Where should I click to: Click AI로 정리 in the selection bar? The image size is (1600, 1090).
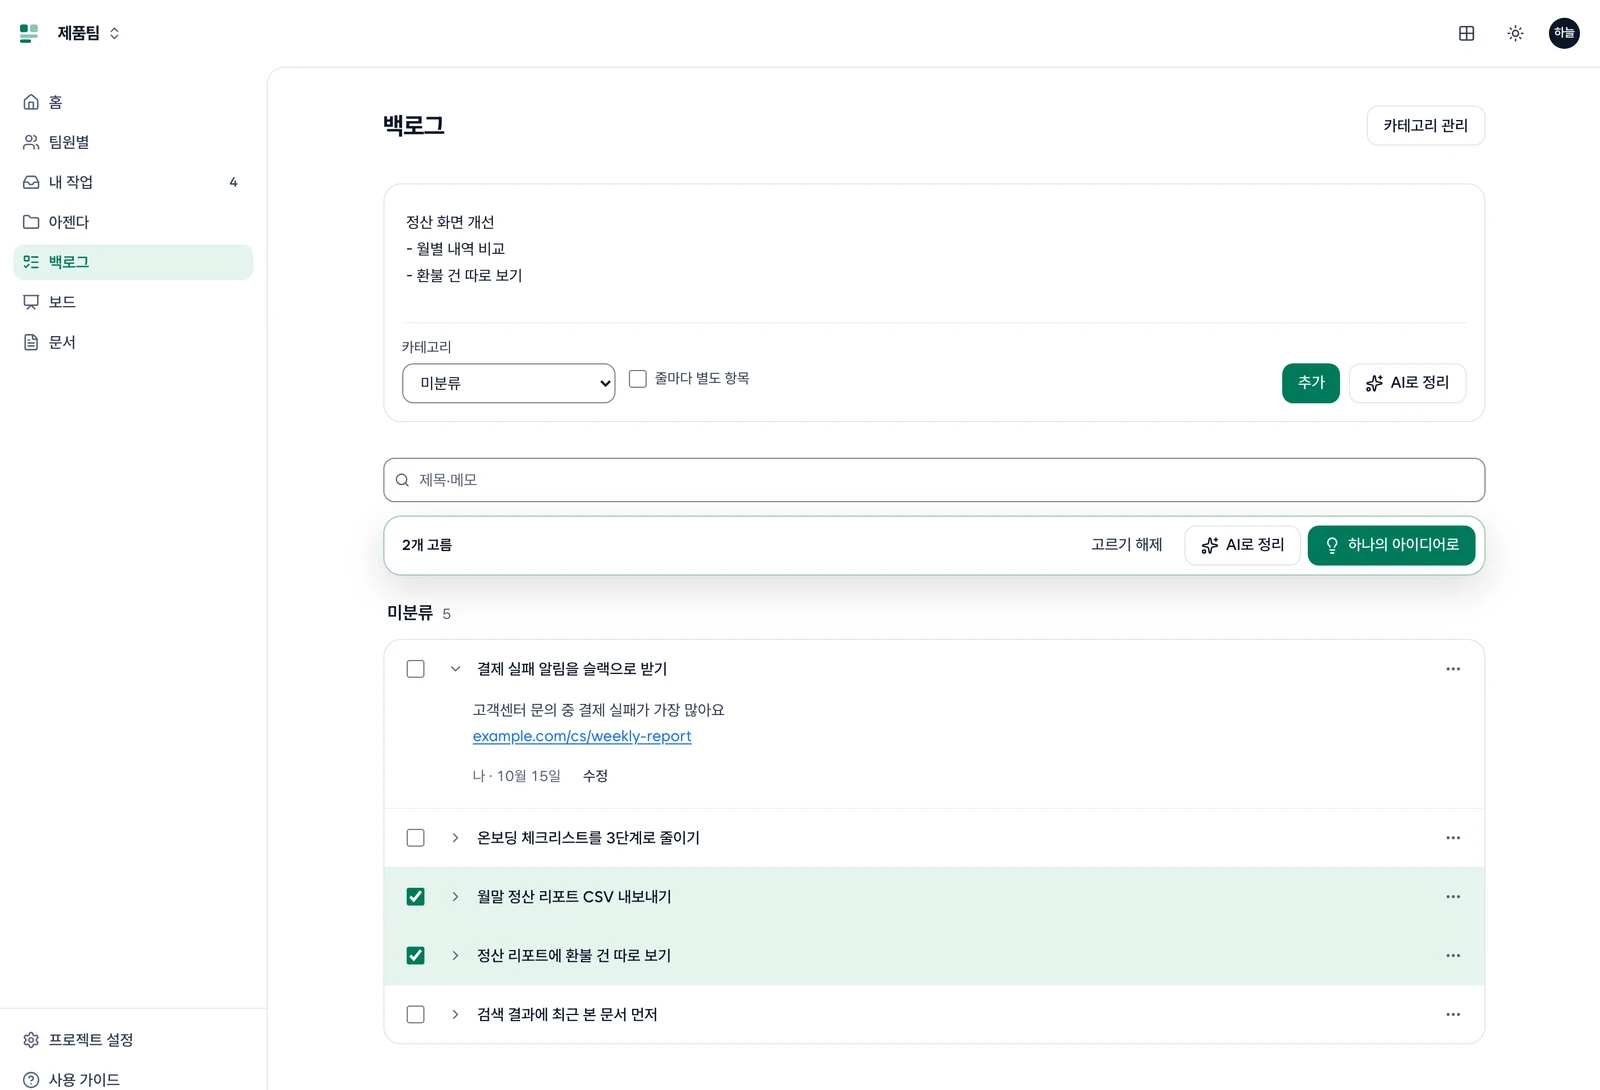tap(1242, 545)
